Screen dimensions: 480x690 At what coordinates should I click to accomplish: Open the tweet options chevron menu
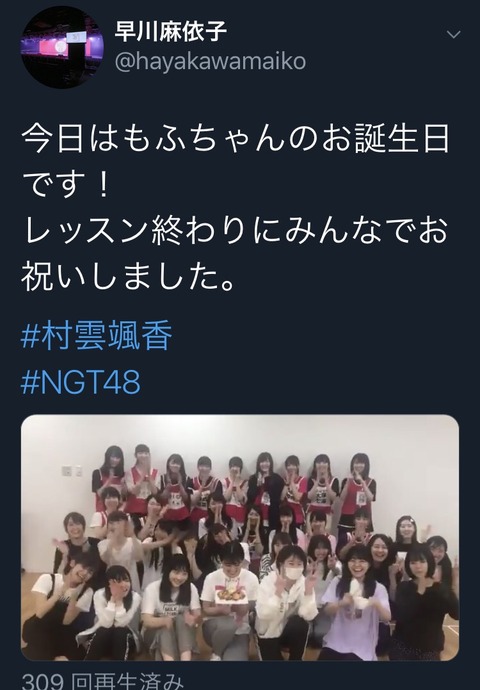pyautogui.click(x=453, y=34)
